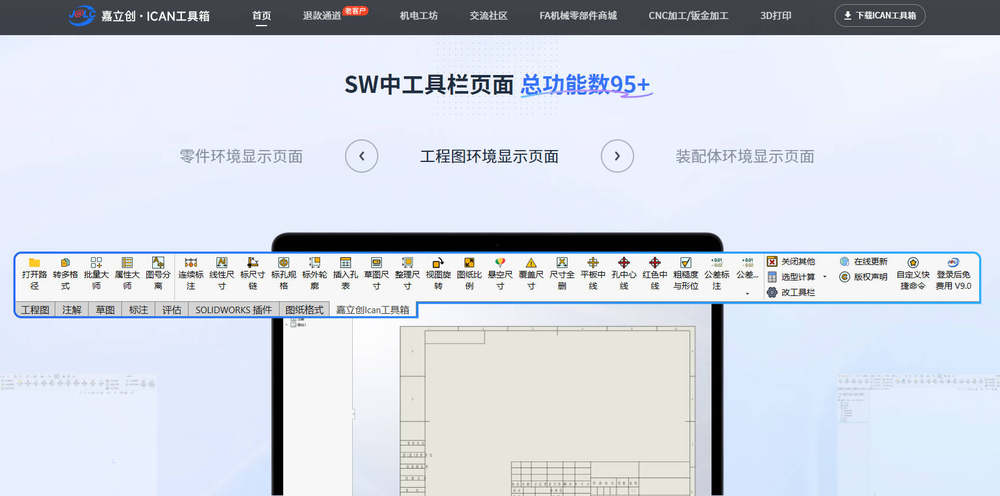The image size is (1000, 496).
Task: Switch to the 注解 tab
Action: (x=72, y=310)
